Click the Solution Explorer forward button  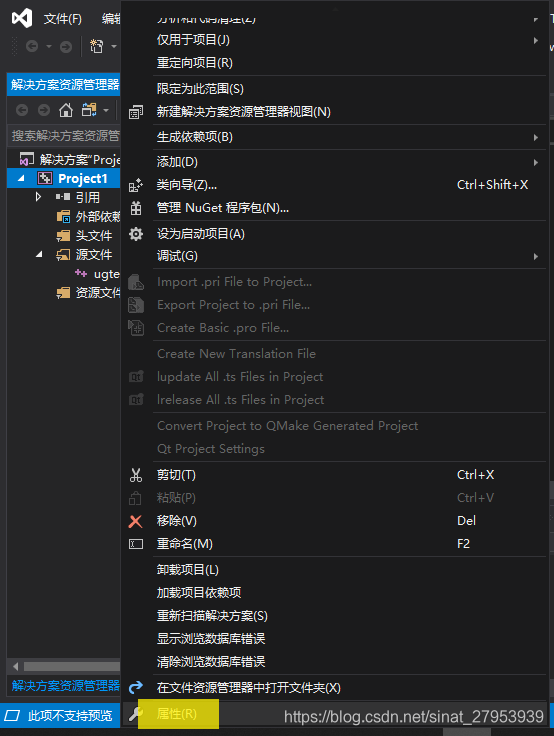44,110
